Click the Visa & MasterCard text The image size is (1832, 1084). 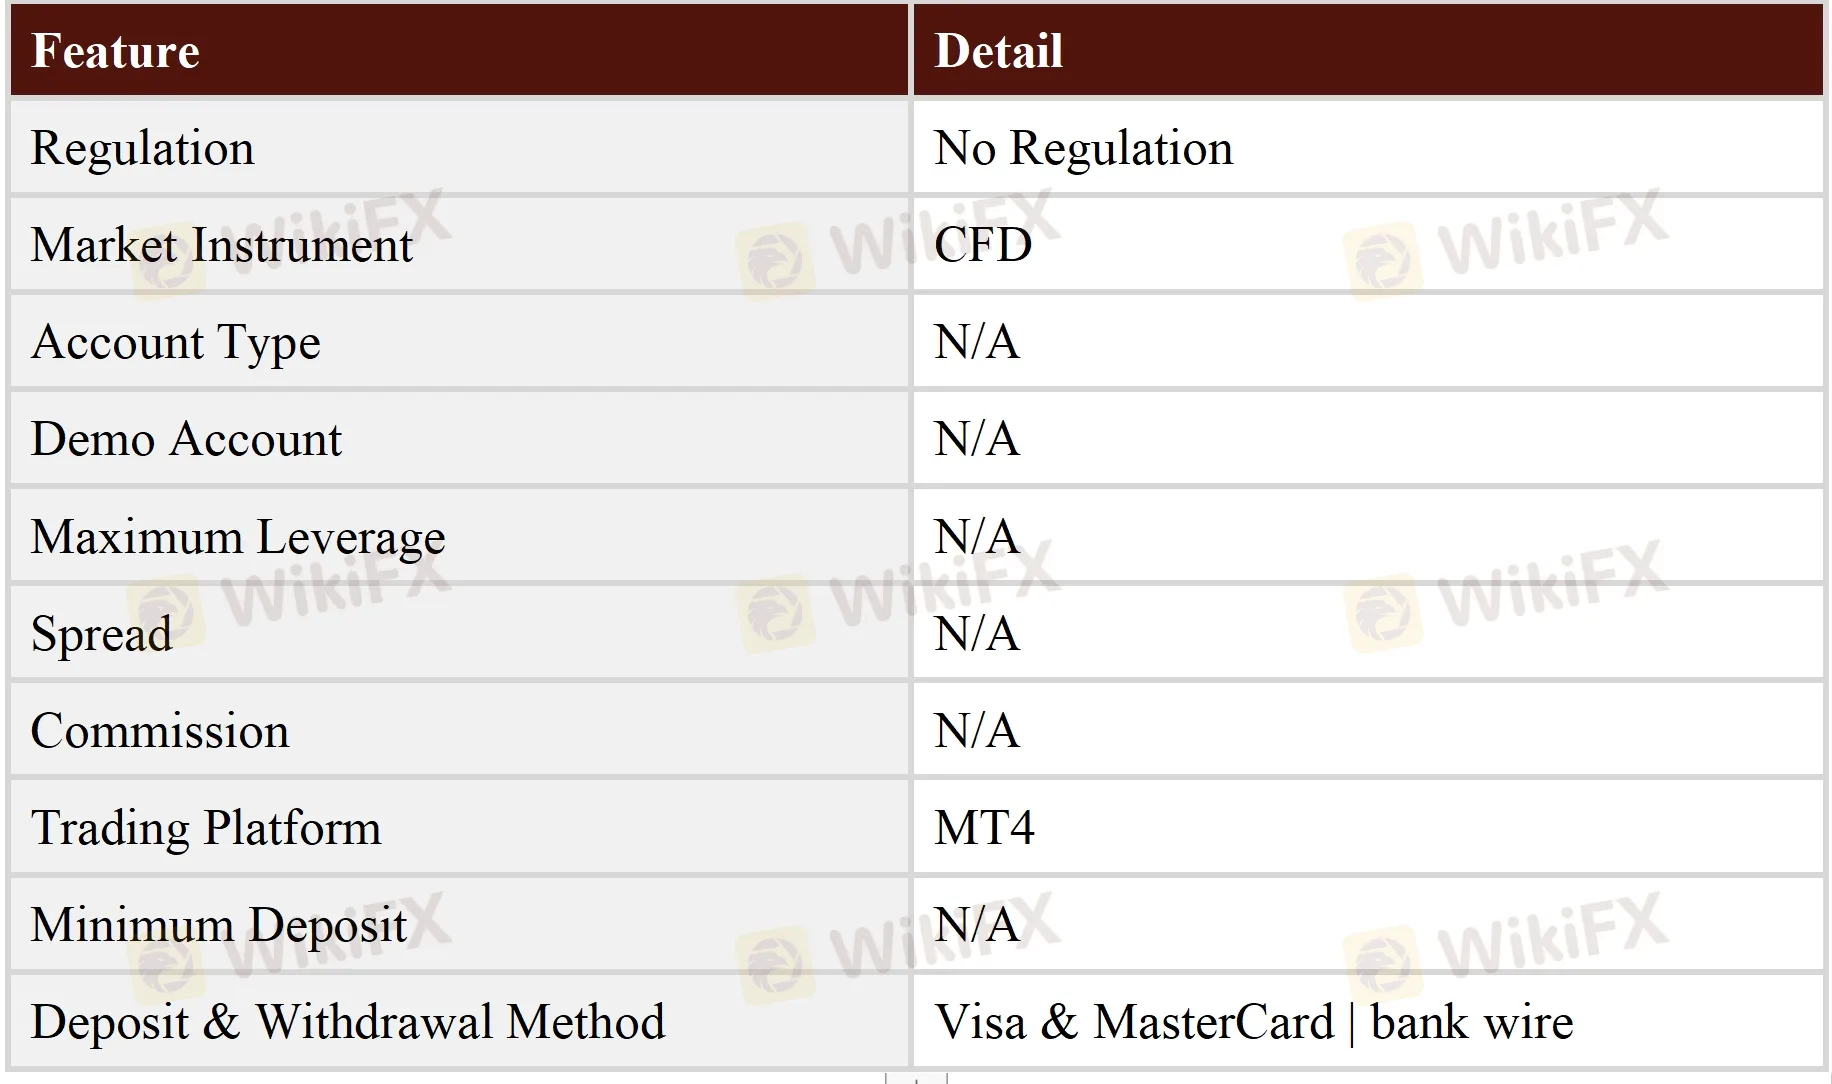1134,1023
